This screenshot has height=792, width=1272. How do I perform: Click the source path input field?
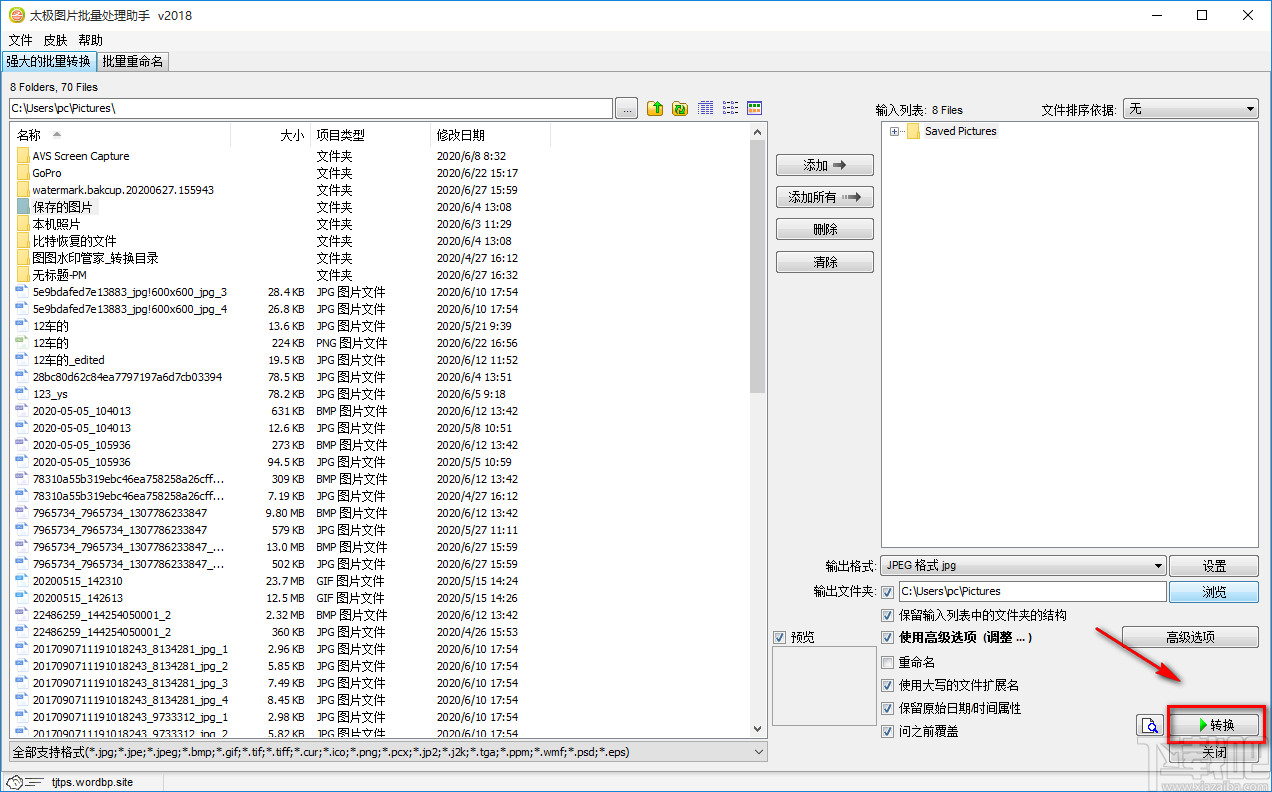[x=310, y=108]
